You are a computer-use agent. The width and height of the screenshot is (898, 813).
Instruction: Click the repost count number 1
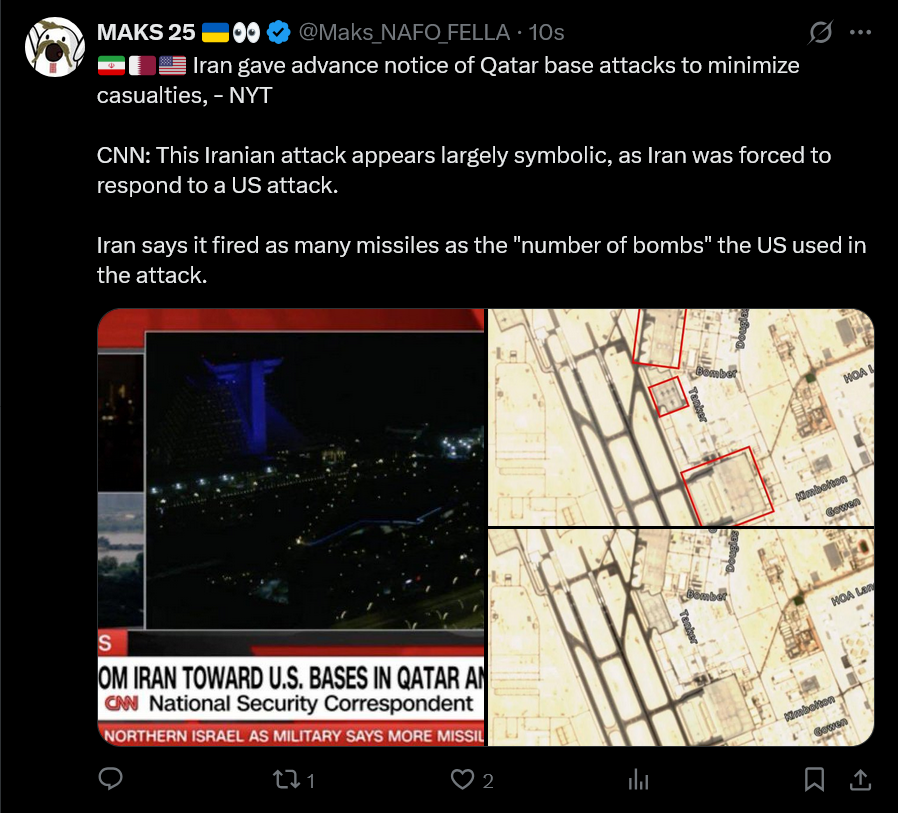[x=310, y=781]
